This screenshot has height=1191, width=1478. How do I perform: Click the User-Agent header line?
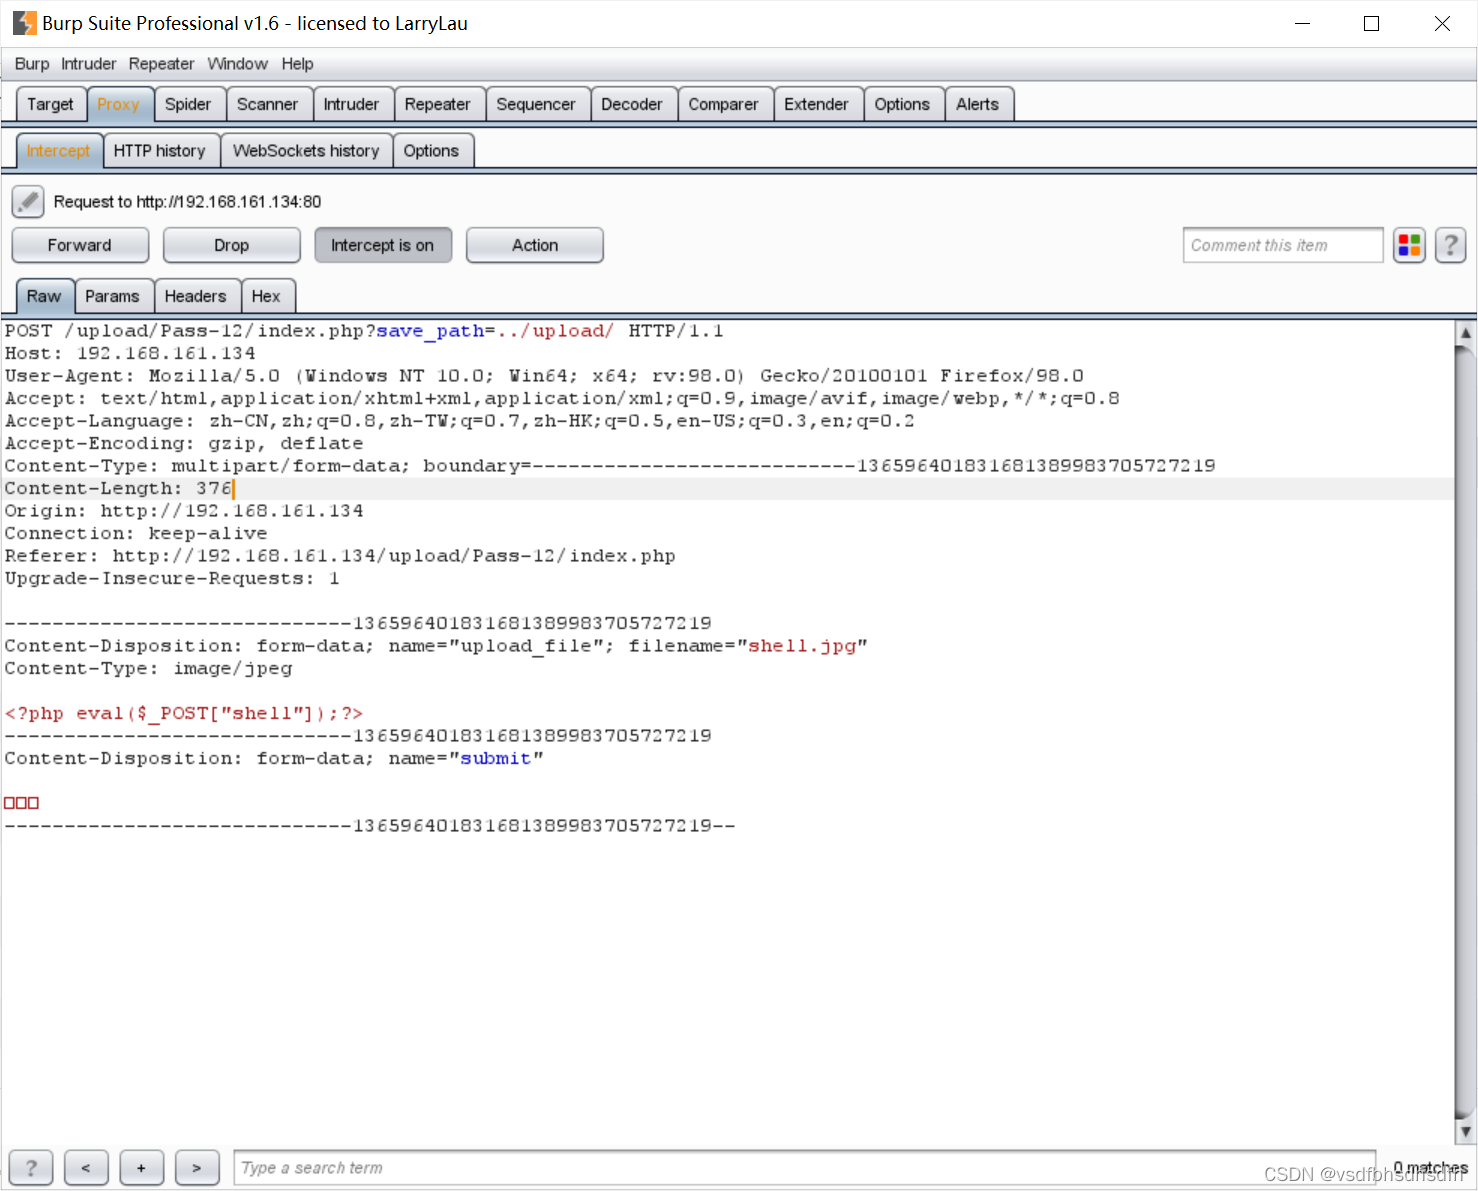tap(544, 376)
